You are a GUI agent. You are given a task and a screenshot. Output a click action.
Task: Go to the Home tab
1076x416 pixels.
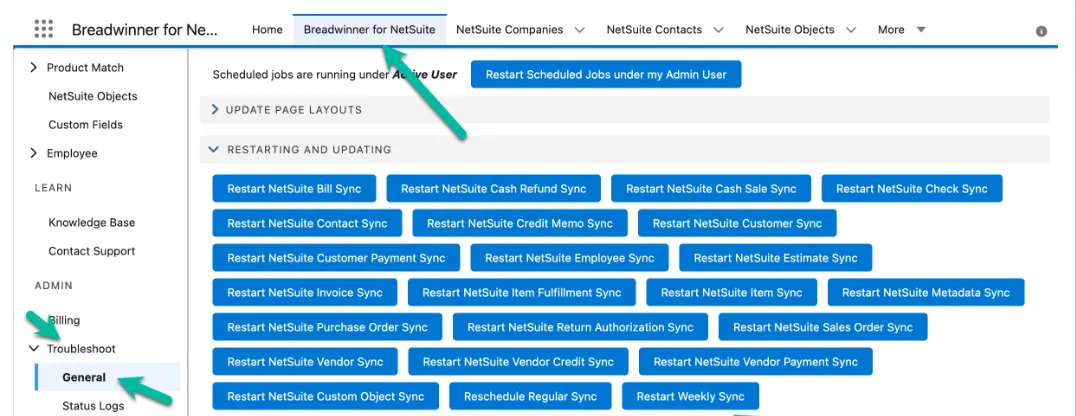[267, 30]
